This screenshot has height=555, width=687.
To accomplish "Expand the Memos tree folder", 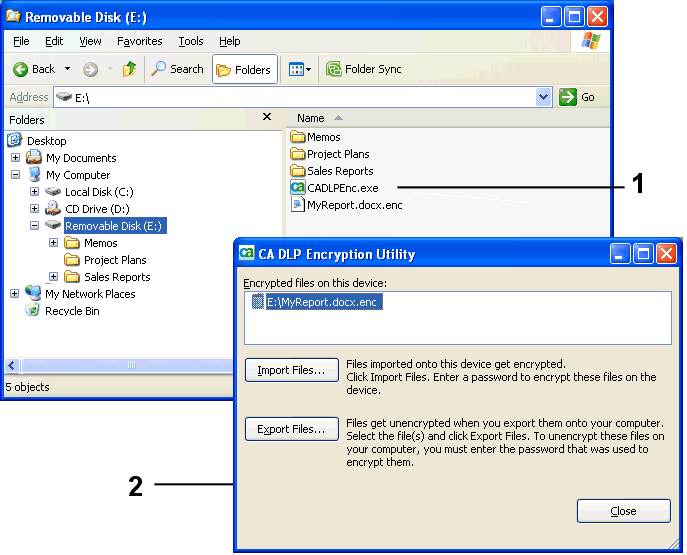I will (53, 243).
